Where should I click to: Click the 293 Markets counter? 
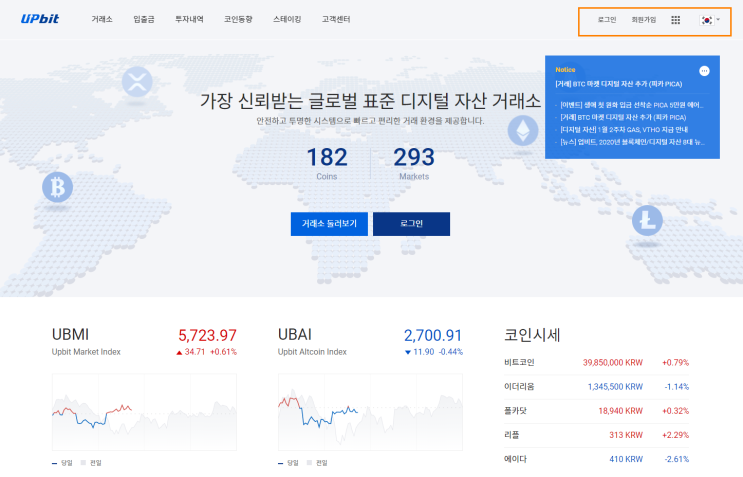point(414,163)
